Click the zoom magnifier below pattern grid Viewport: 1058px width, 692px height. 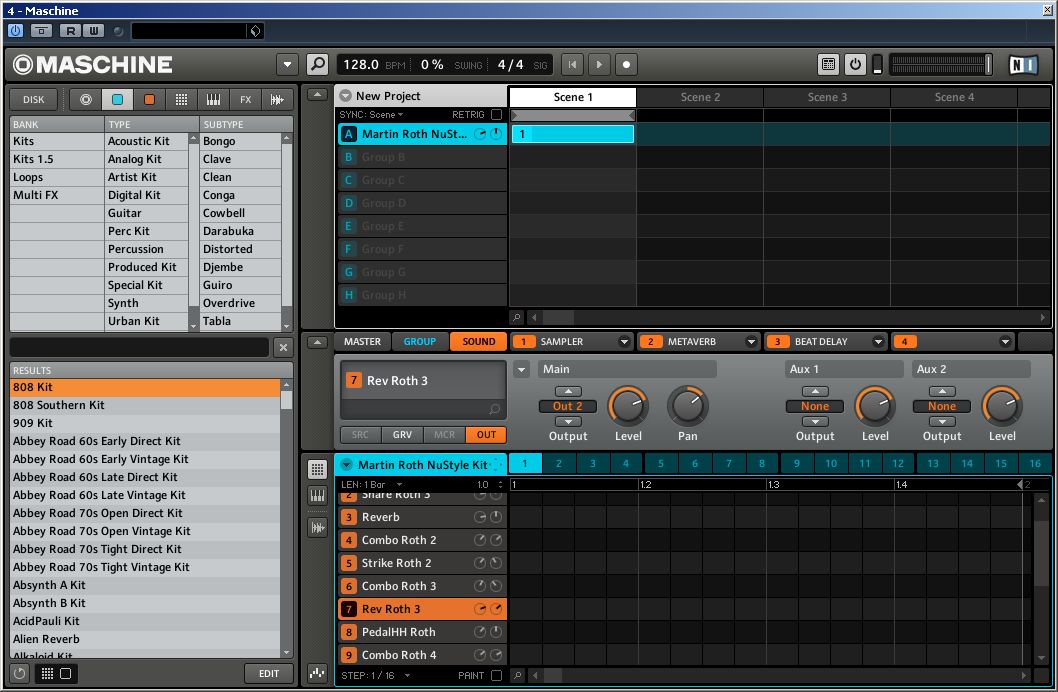pyautogui.click(x=517, y=675)
